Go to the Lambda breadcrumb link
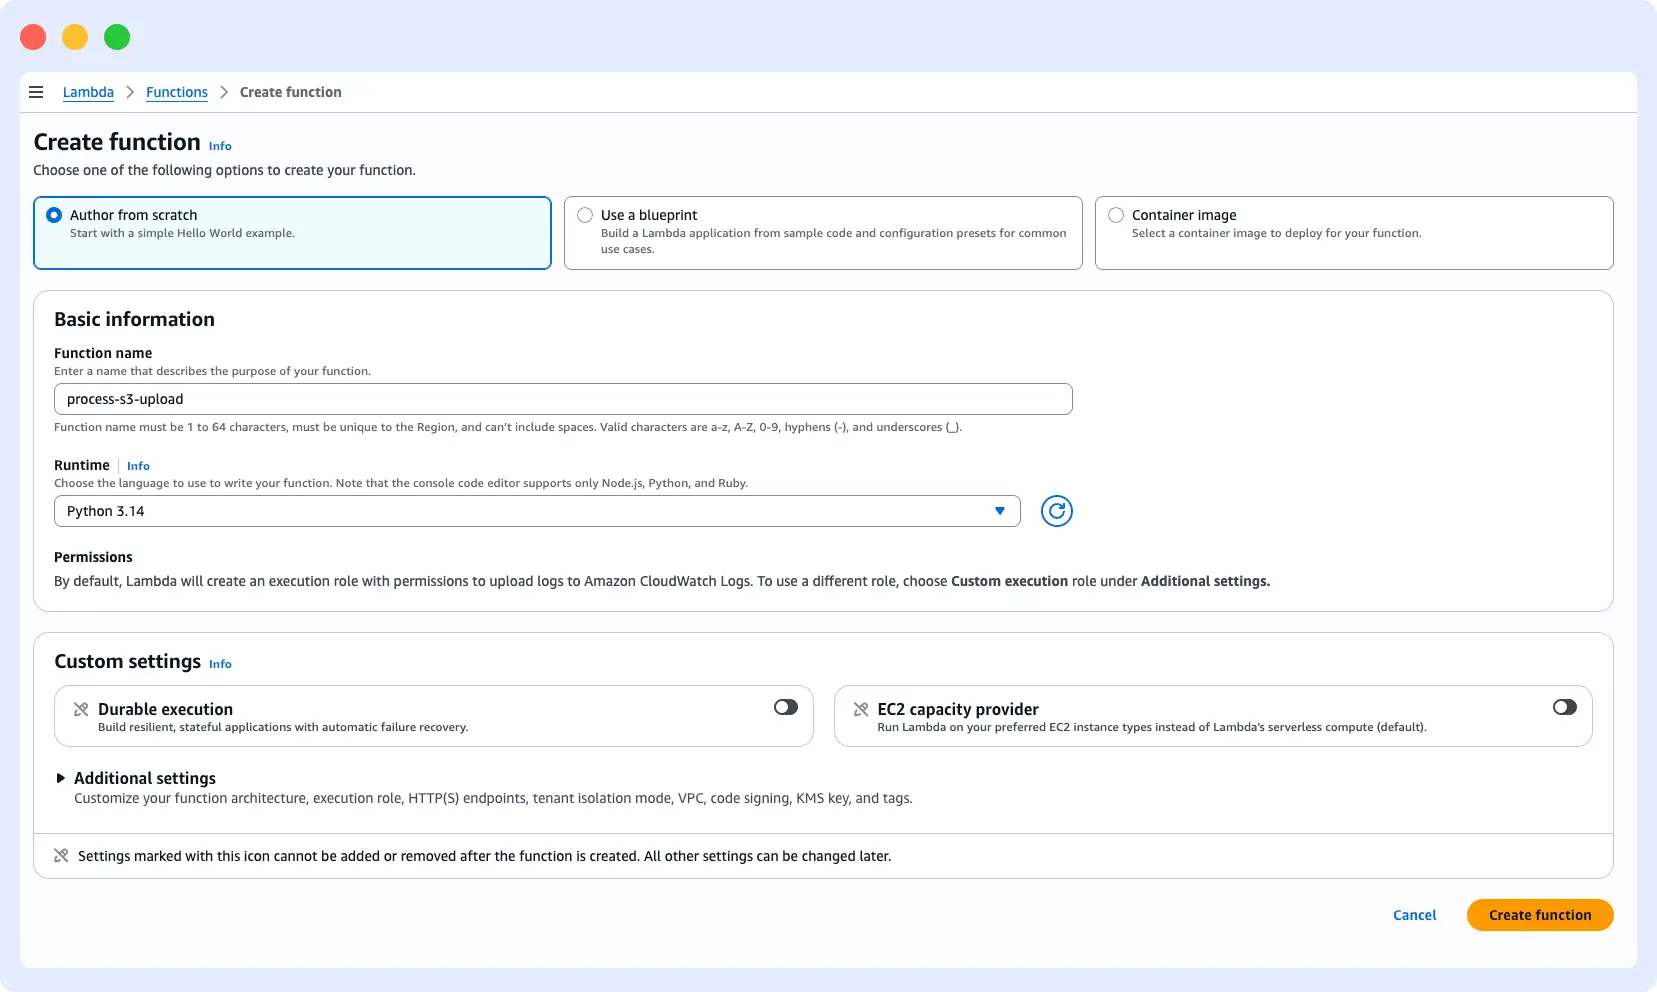 pos(88,92)
